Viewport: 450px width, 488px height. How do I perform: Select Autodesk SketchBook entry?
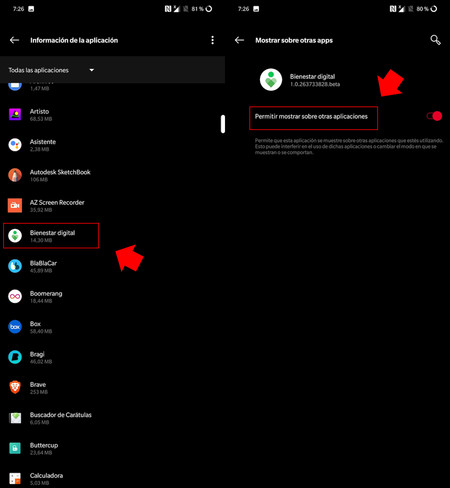pyautogui.click(x=112, y=175)
